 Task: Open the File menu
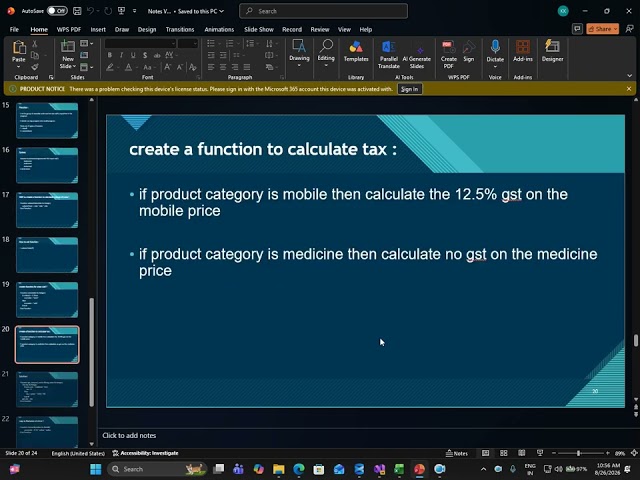pyautogui.click(x=14, y=29)
